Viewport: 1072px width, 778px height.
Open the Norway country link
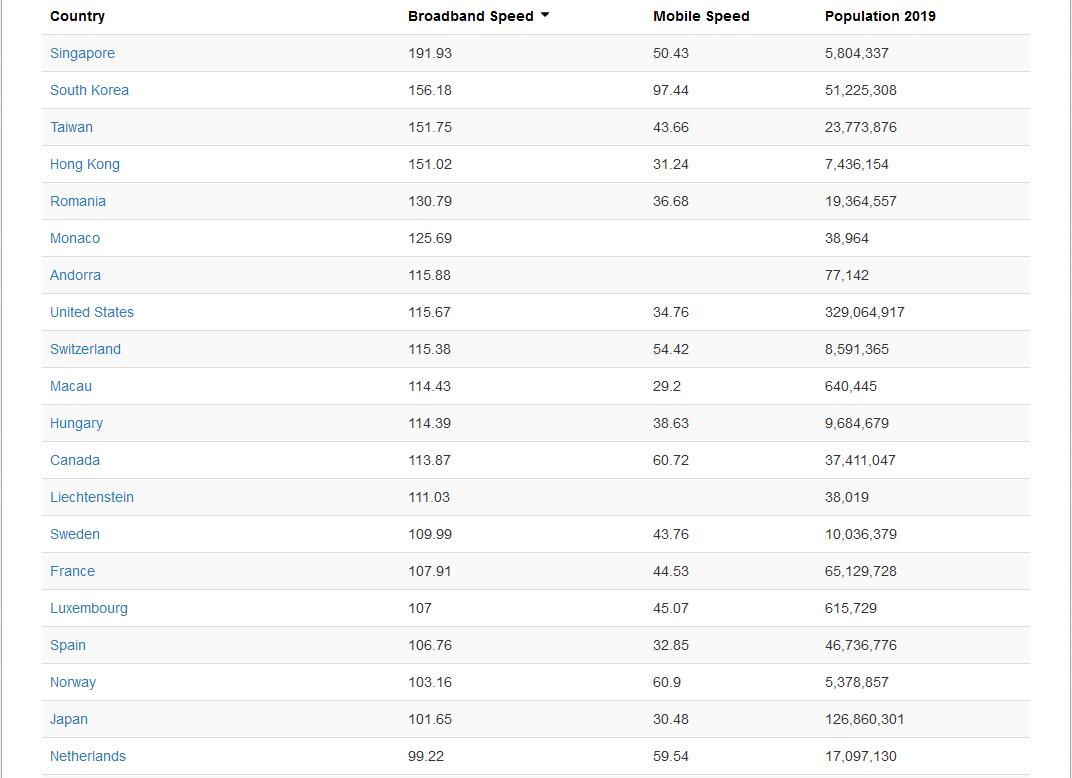coord(73,682)
